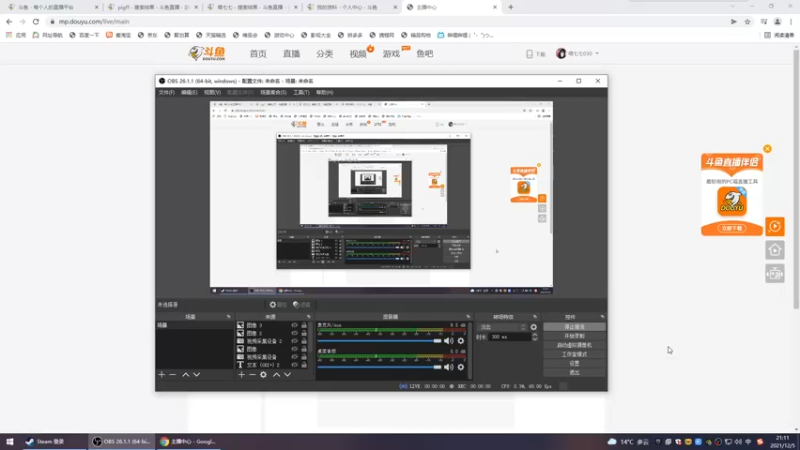Viewport: 800px width, 450px height.
Task: Open the 淡出 transition type dropdown
Action: pos(503,327)
